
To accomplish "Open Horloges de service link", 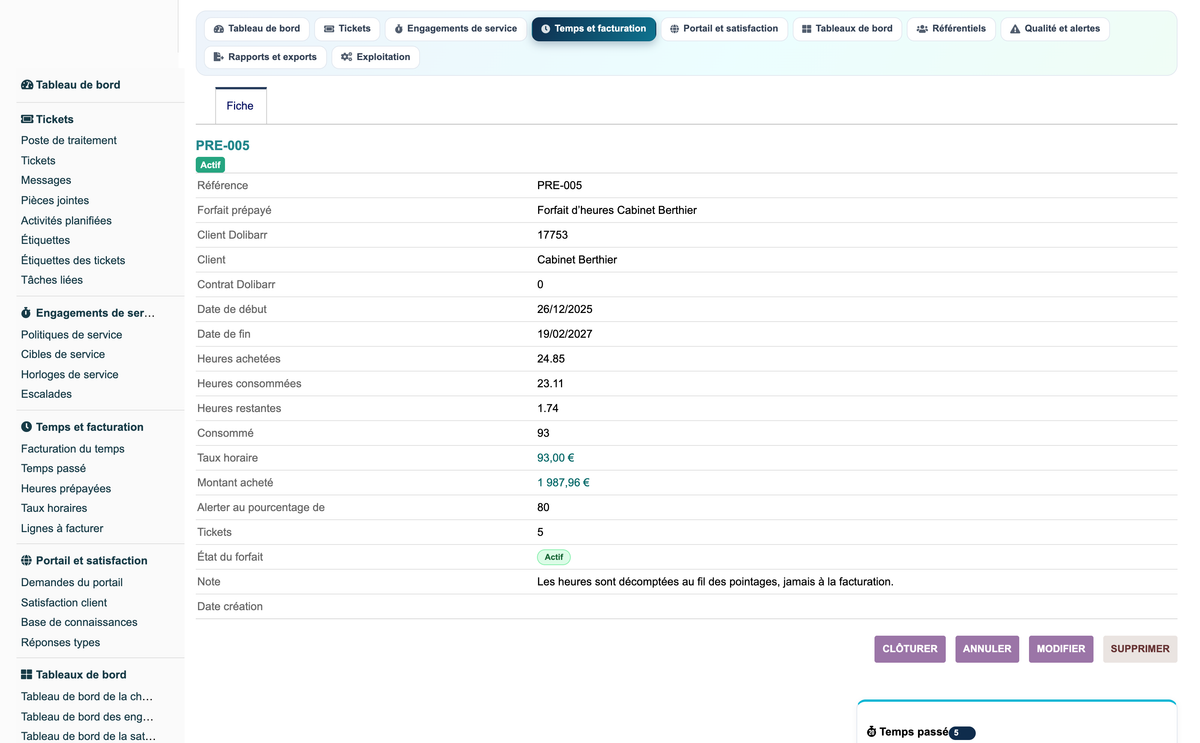I will click(70, 375).
